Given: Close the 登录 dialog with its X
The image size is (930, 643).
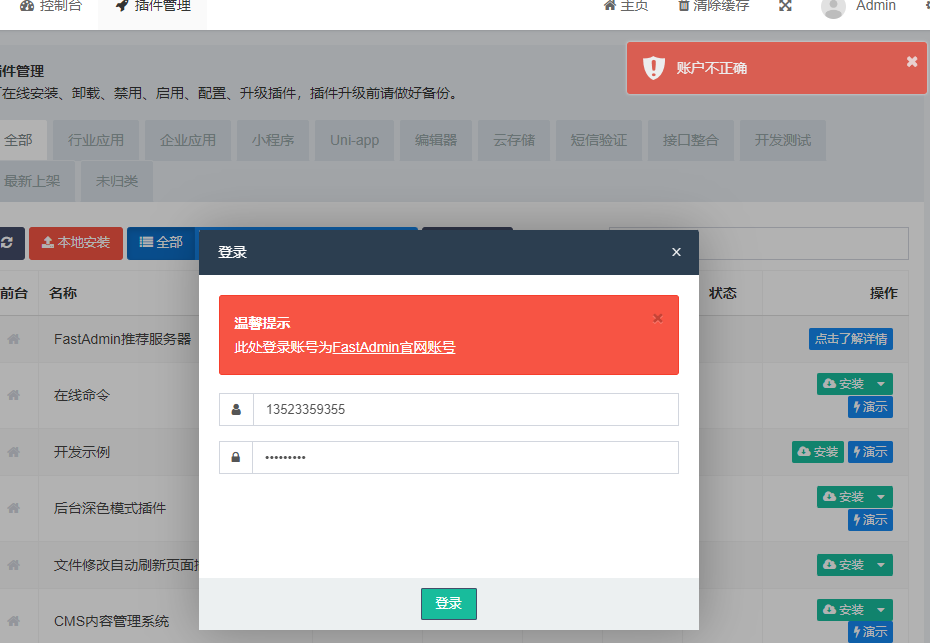Looking at the screenshot, I should point(676,252).
